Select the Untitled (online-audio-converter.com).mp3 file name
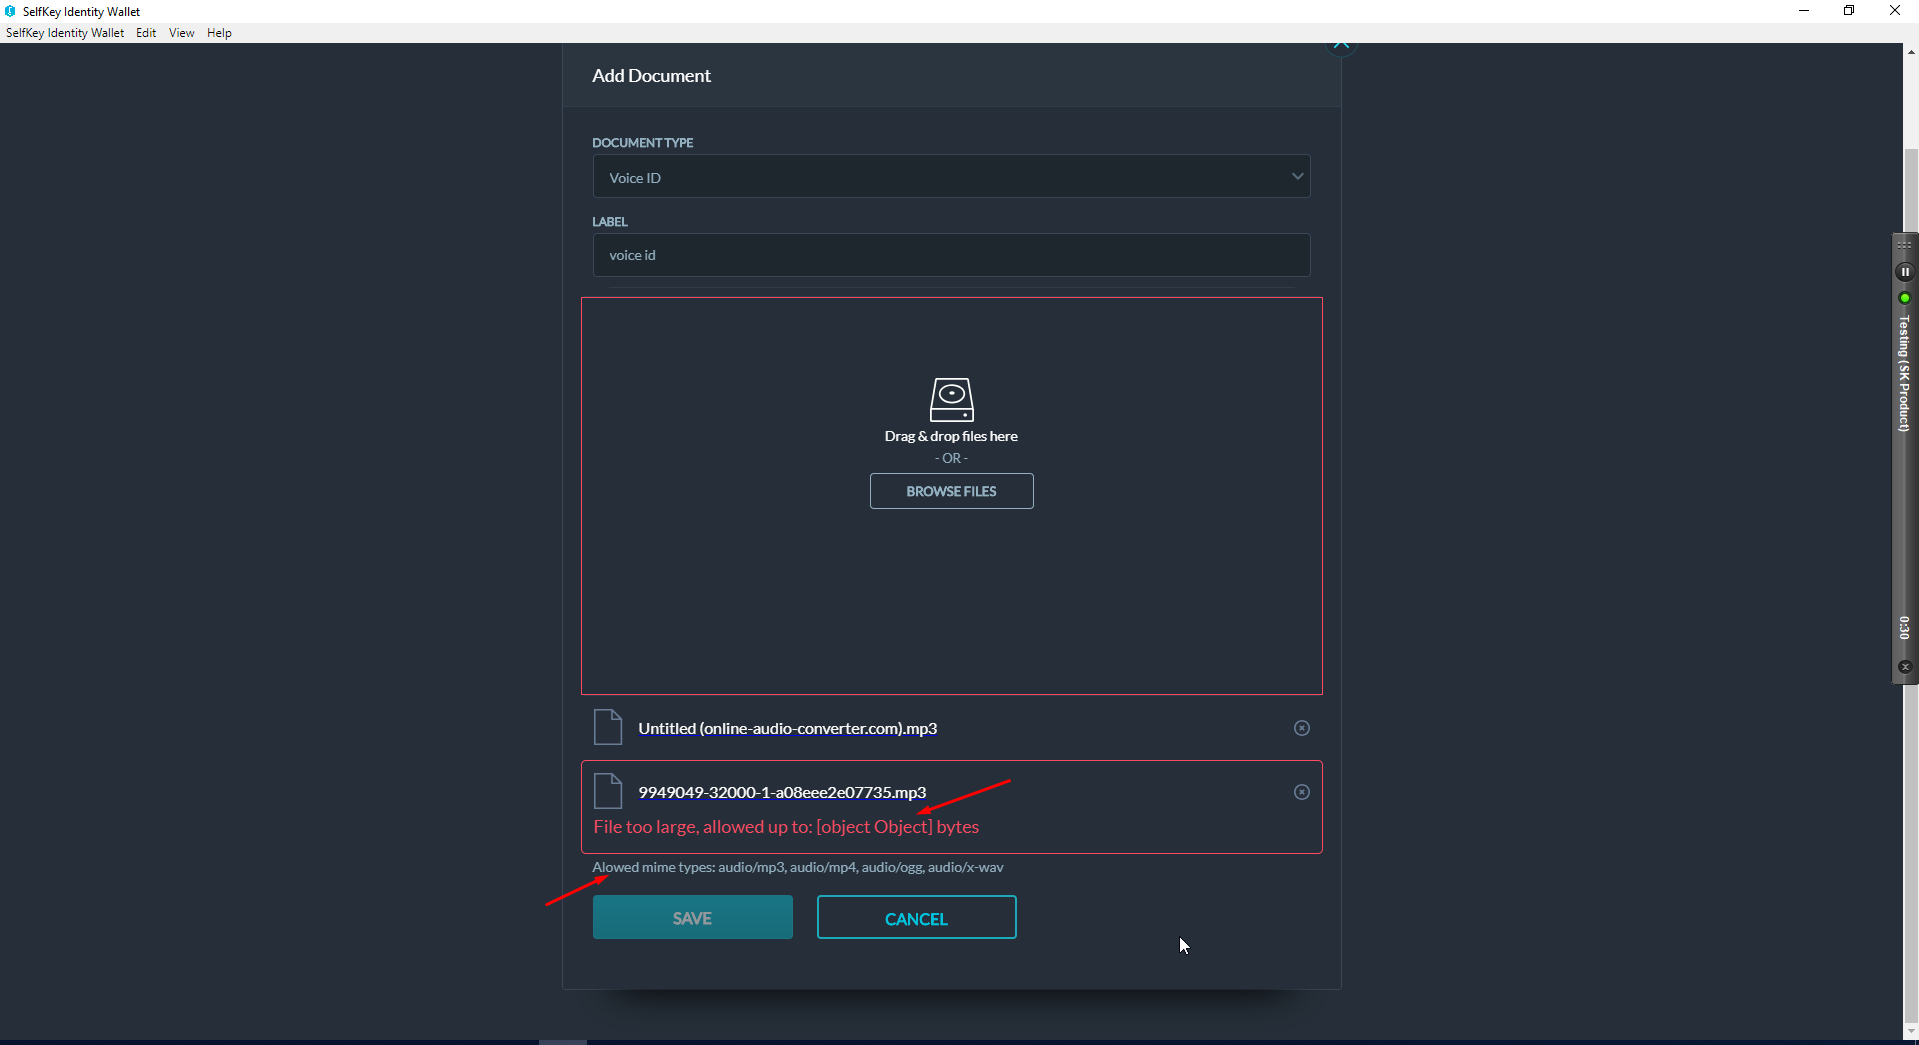Image resolution: width=1919 pixels, height=1045 pixels. tap(788, 728)
